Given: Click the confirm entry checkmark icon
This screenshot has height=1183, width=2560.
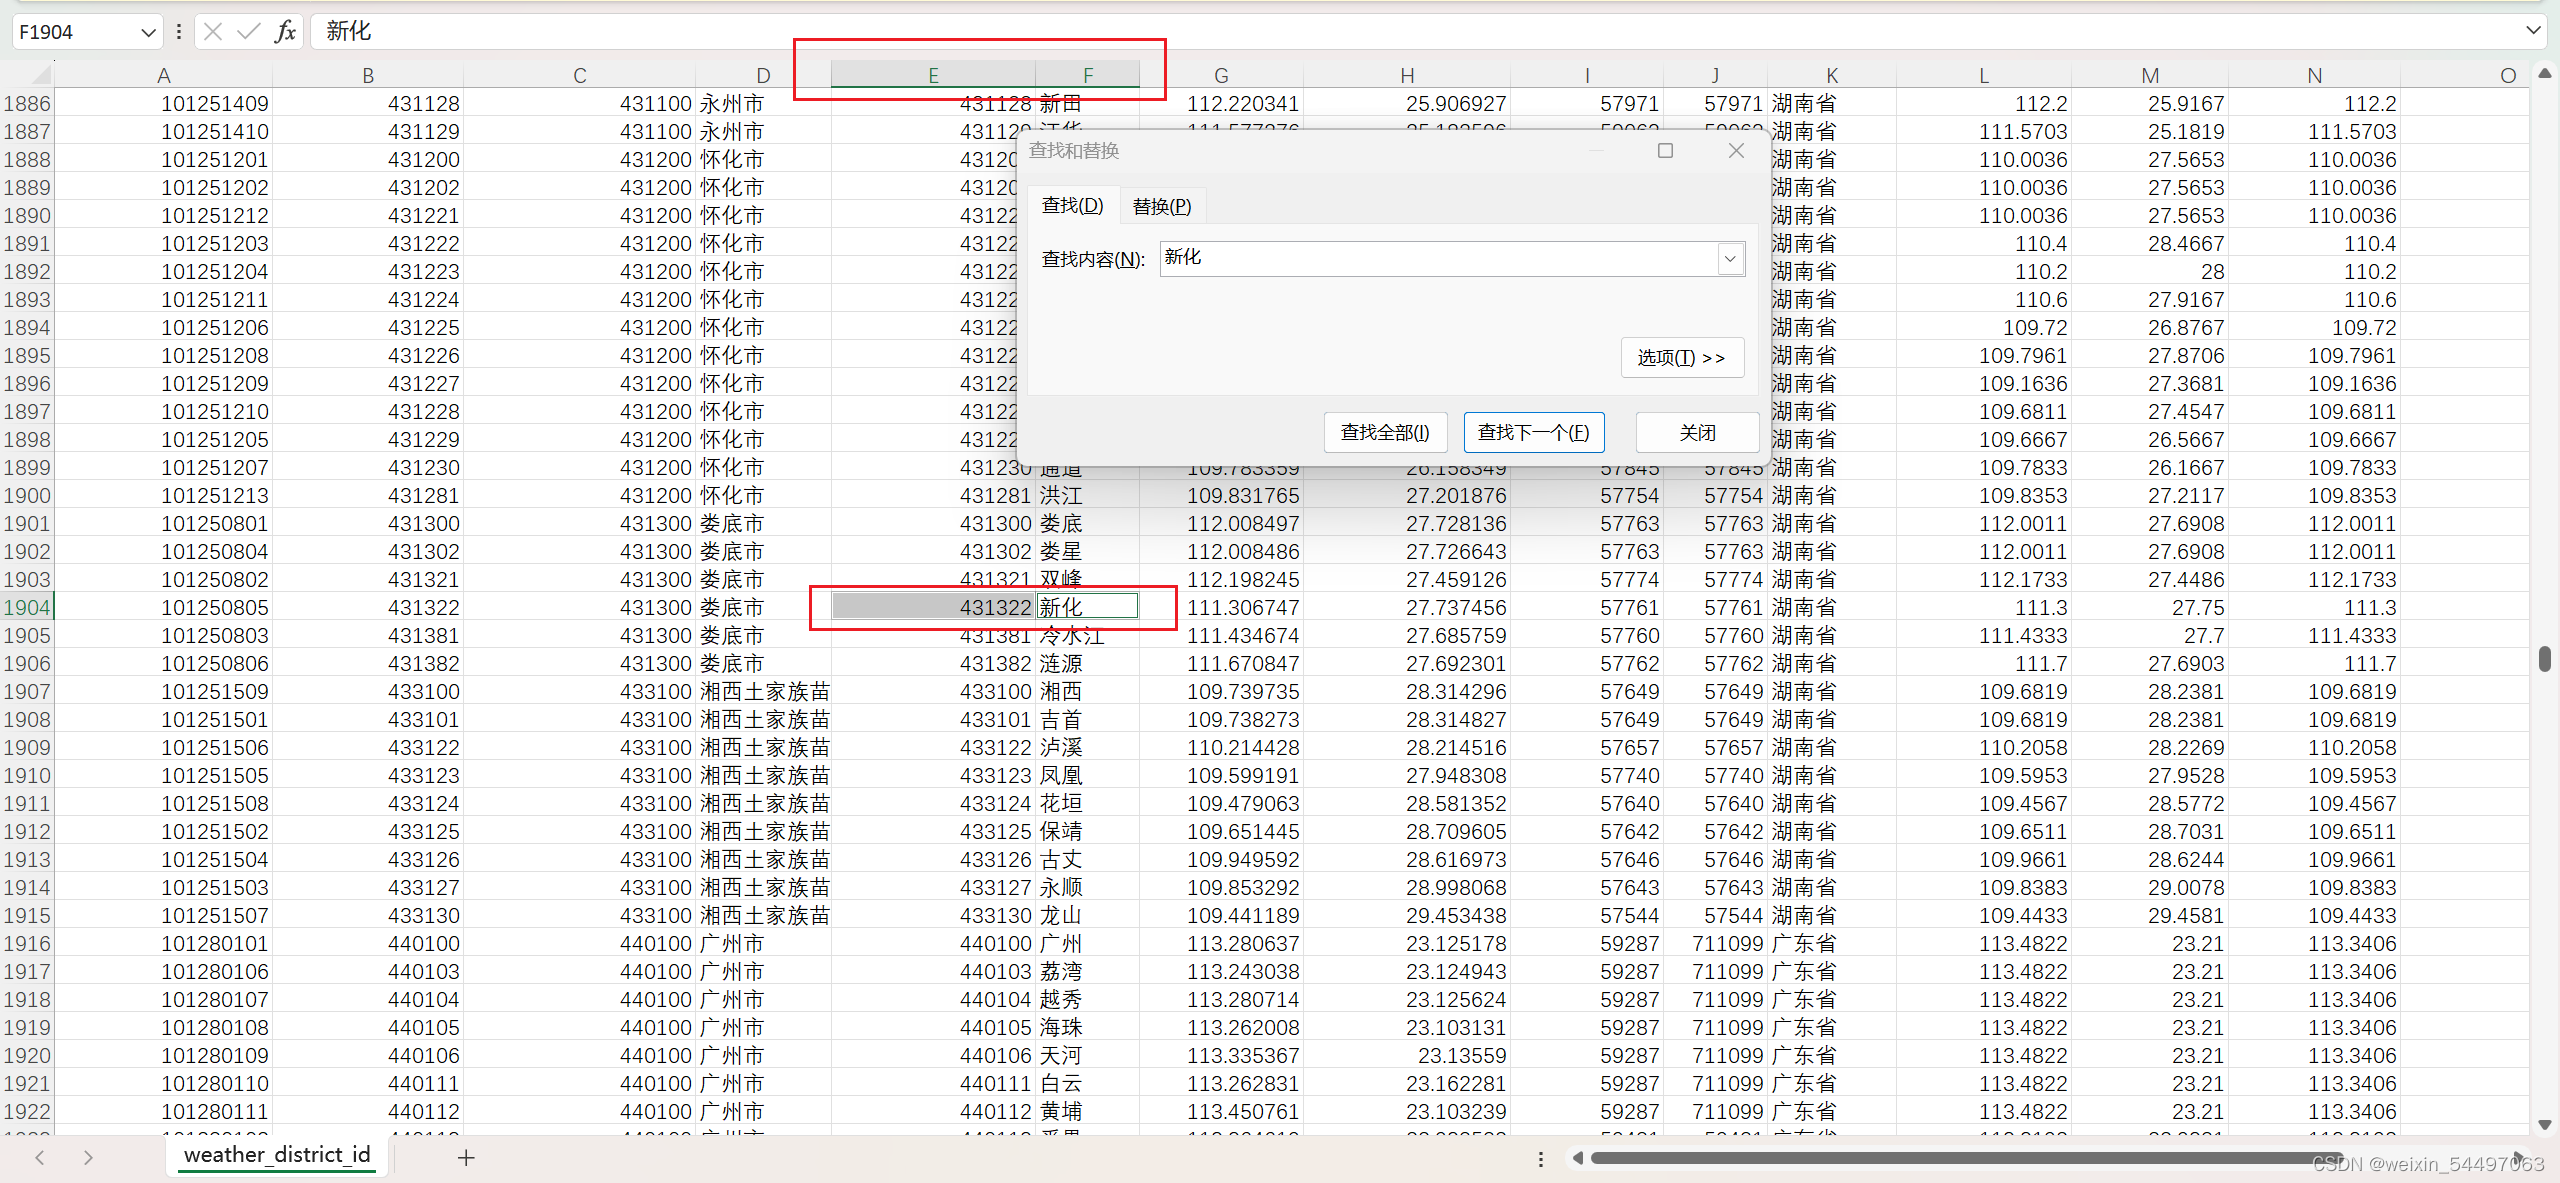Looking at the screenshot, I should click(x=248, y=32).
